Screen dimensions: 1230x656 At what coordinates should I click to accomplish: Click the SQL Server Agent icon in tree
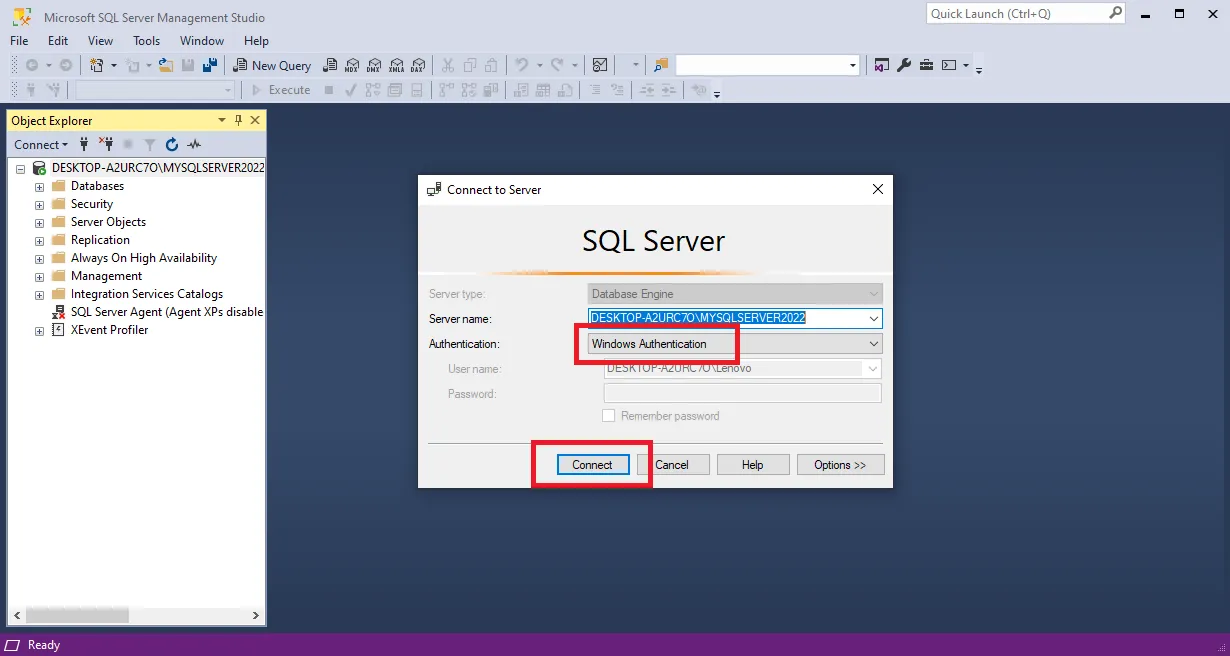point(59,312)
